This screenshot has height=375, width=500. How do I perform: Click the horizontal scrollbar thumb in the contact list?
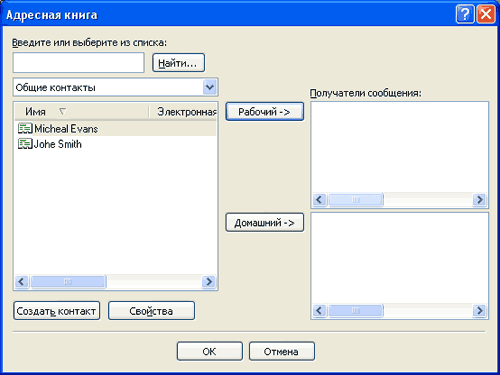pyautogui.click(x=68, y=282)
